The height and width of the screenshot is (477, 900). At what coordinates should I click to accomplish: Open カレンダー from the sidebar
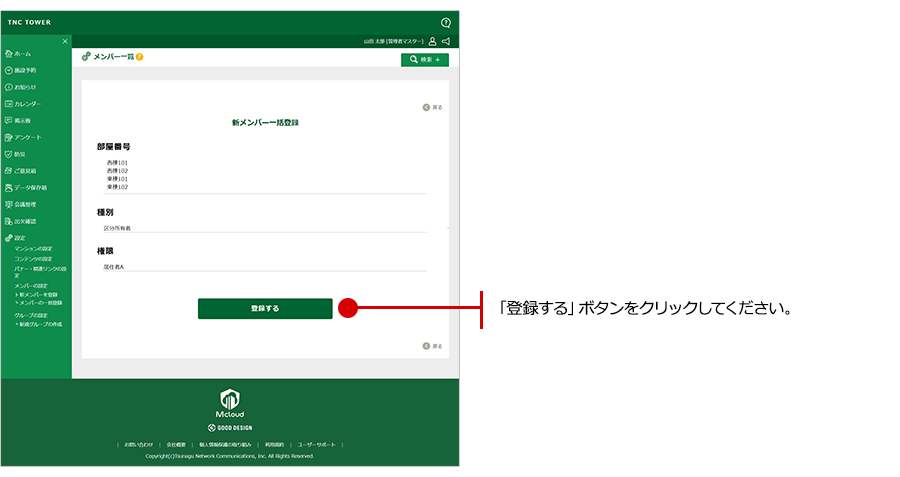point(27,104)
